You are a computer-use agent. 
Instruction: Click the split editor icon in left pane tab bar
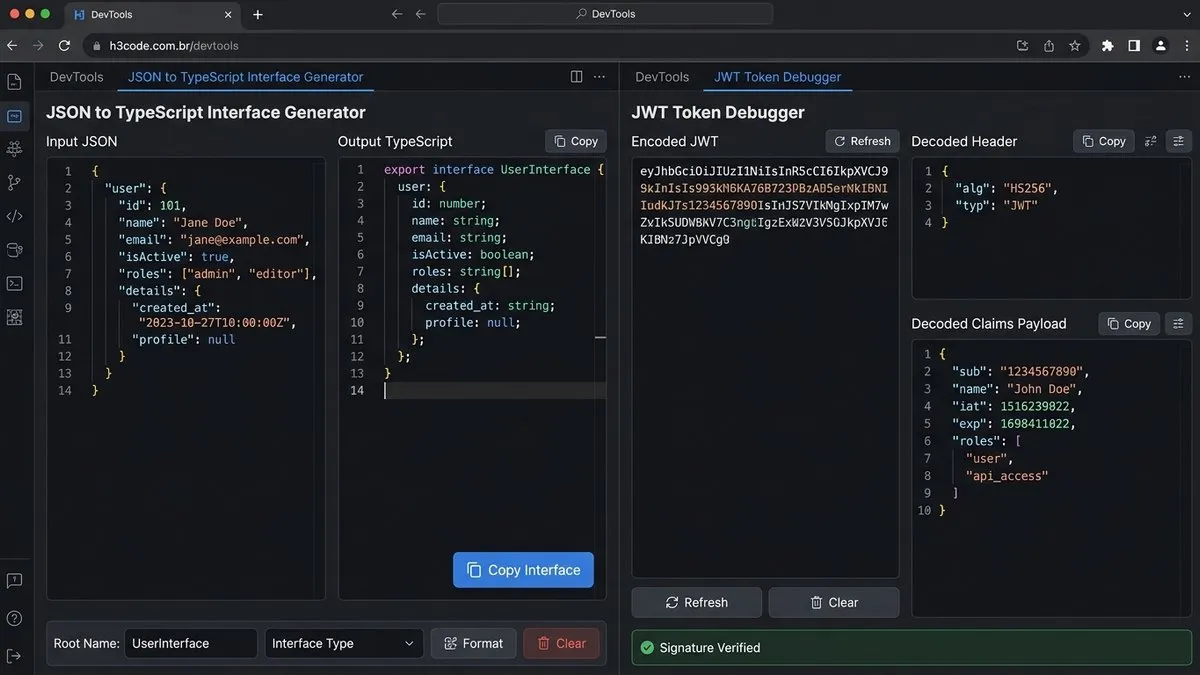pyautogui.click(x=576, y=77)
